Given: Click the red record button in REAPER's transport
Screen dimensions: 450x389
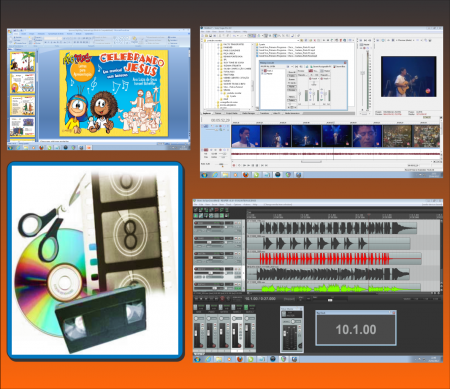Looking at the screenshot, I should coord(222,299).
